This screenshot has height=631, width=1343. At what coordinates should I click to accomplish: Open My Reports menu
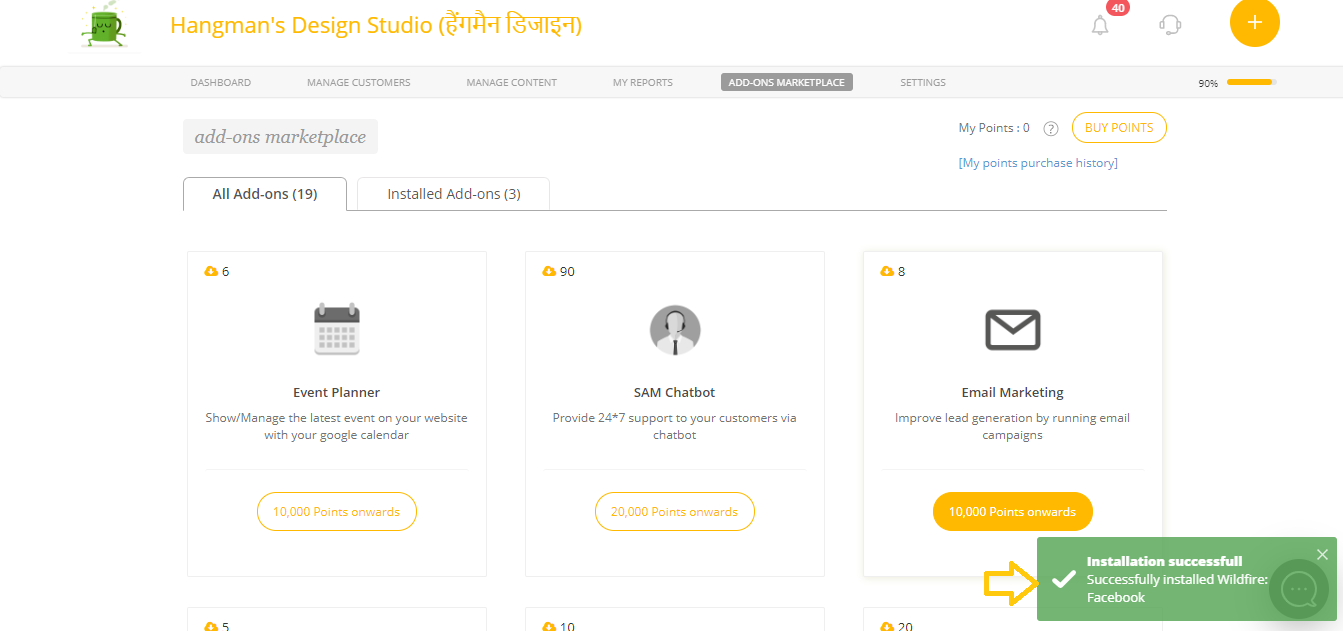[643, 82]
